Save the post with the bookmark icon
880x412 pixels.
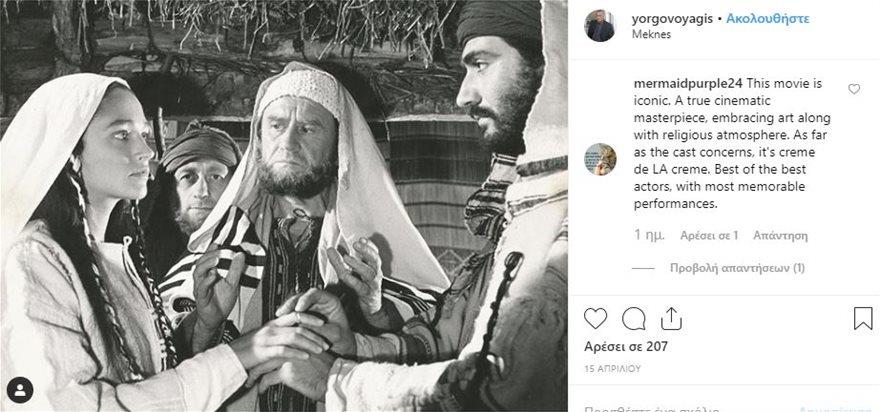(862, 318)
